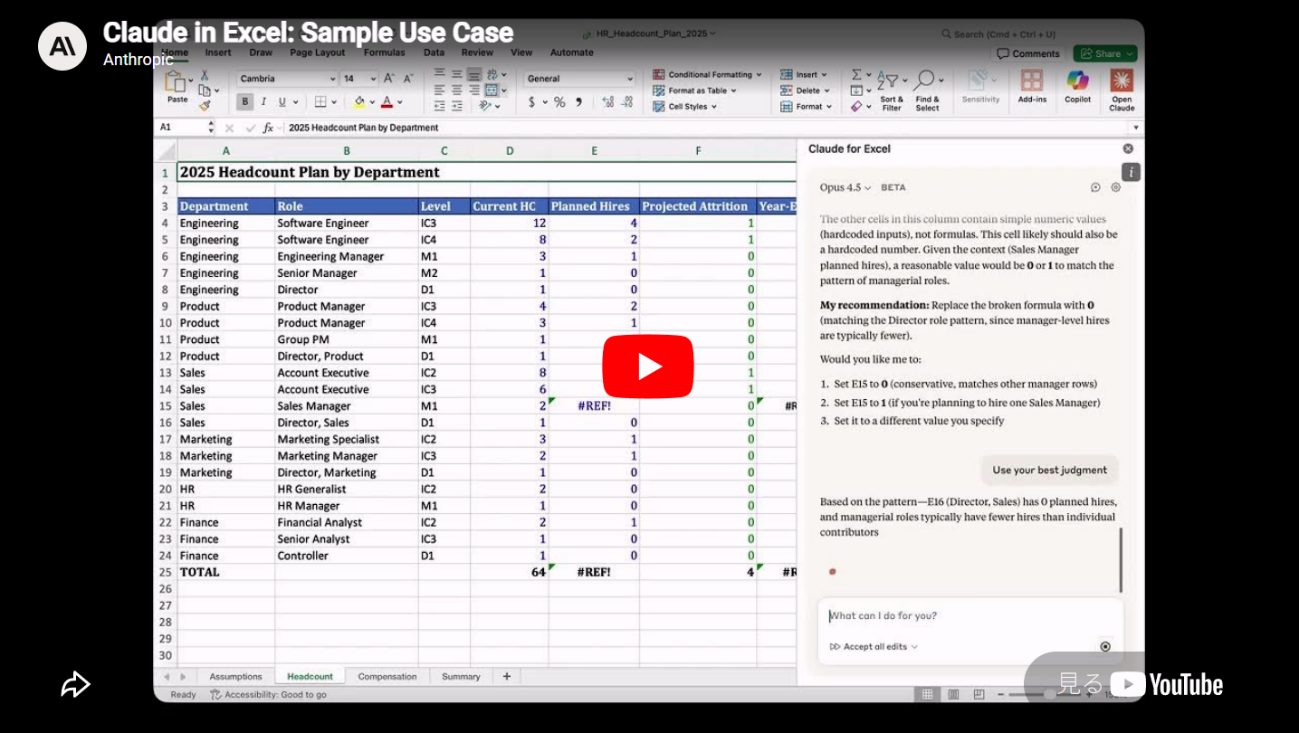Image resolution: width=1299 pixels, height=733 pixels.
Task: Switch to the Page Layout ribbon tab
Action: point(317,53)
